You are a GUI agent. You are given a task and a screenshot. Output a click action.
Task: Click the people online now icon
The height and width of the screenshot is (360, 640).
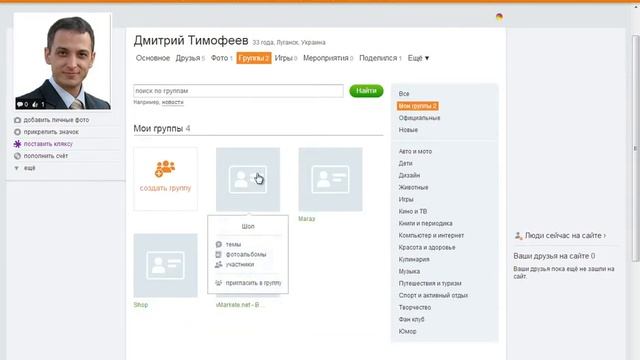pos(518,236)
